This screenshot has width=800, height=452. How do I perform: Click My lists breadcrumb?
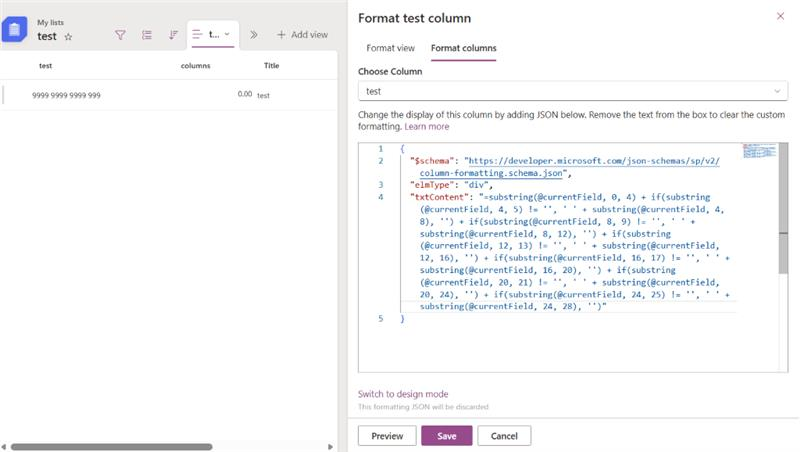[x=51, y=22]
